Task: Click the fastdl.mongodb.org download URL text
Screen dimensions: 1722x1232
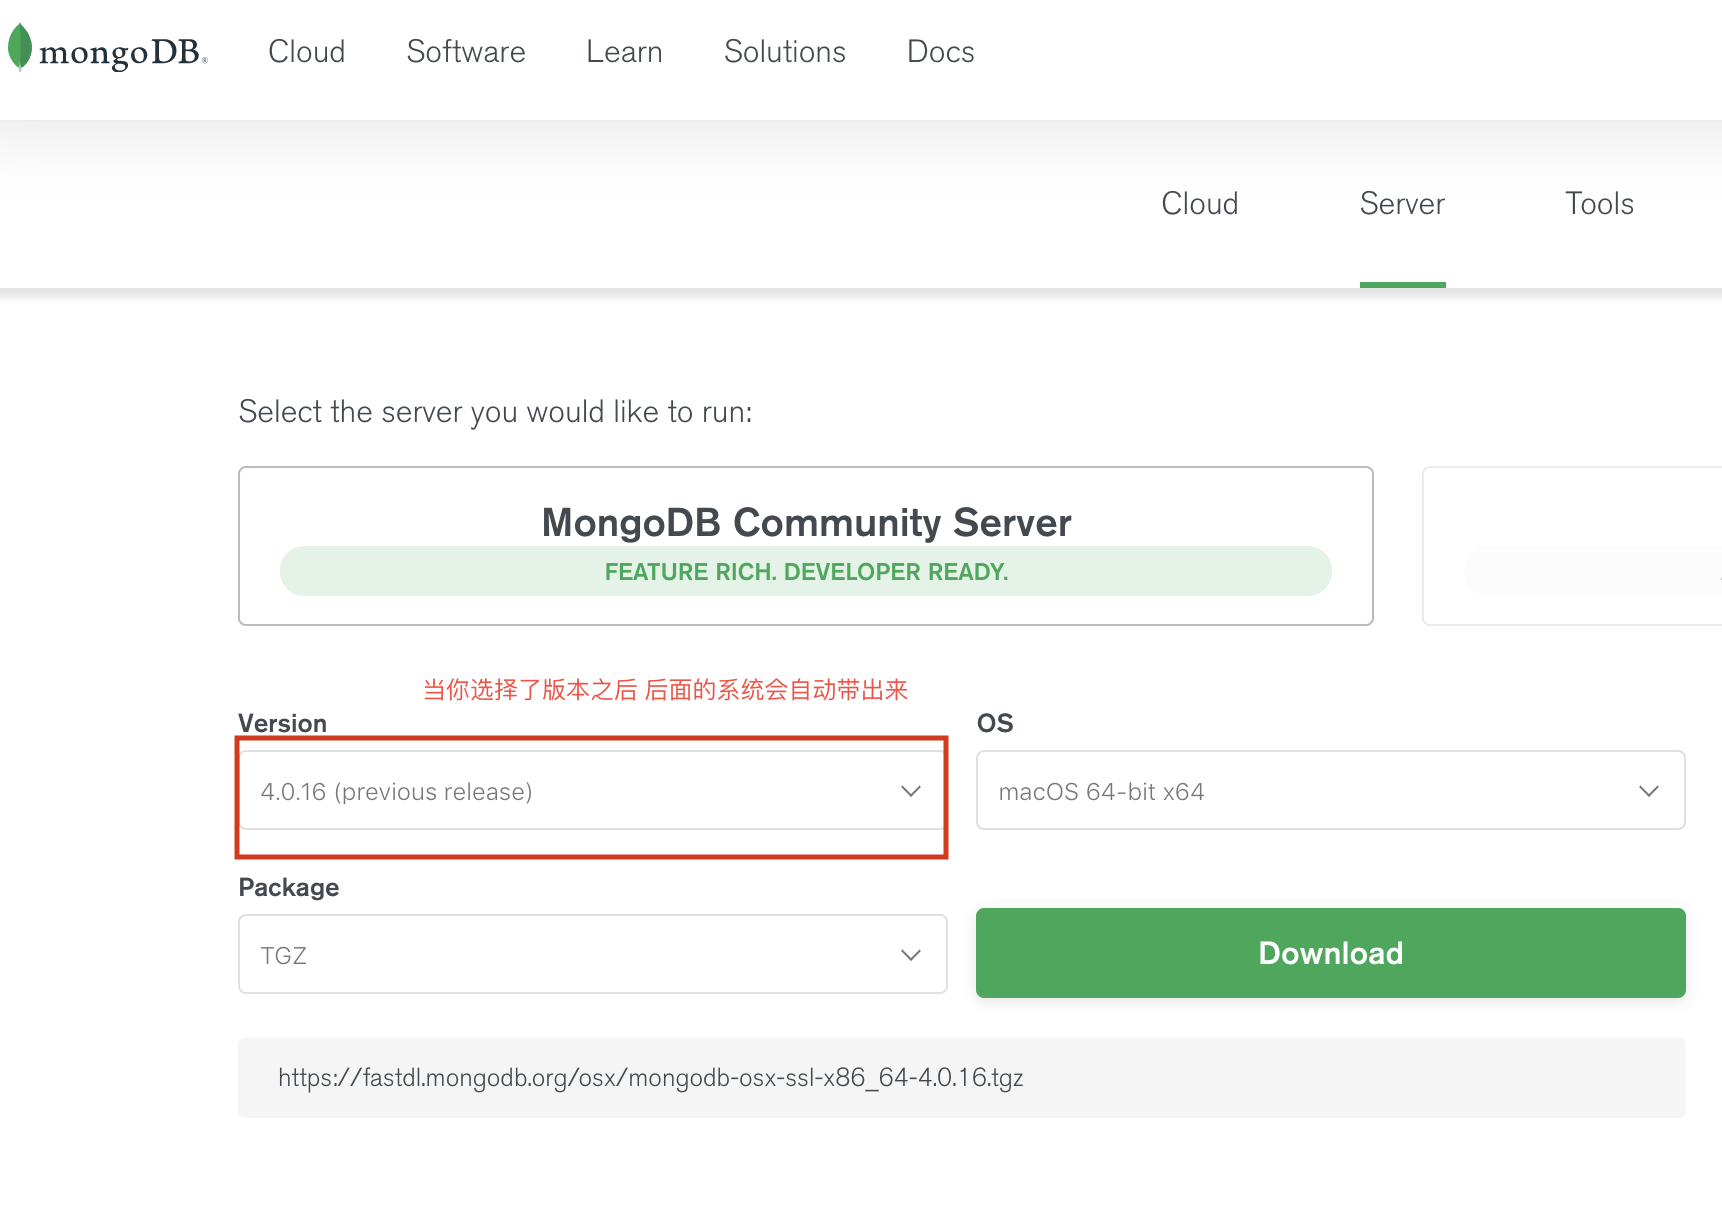Action: pyautogui.click(x=651, y=1078)
